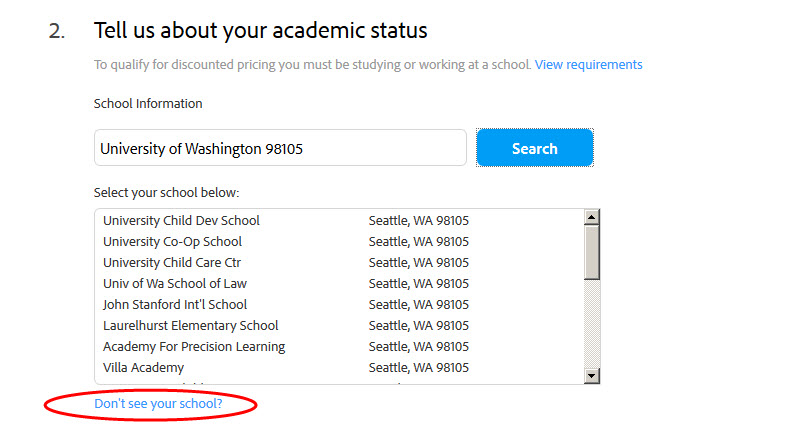Click Seattle, WA 98105 beside Univ of Wa Law
The image size is (793, 426).
(419, 283)
